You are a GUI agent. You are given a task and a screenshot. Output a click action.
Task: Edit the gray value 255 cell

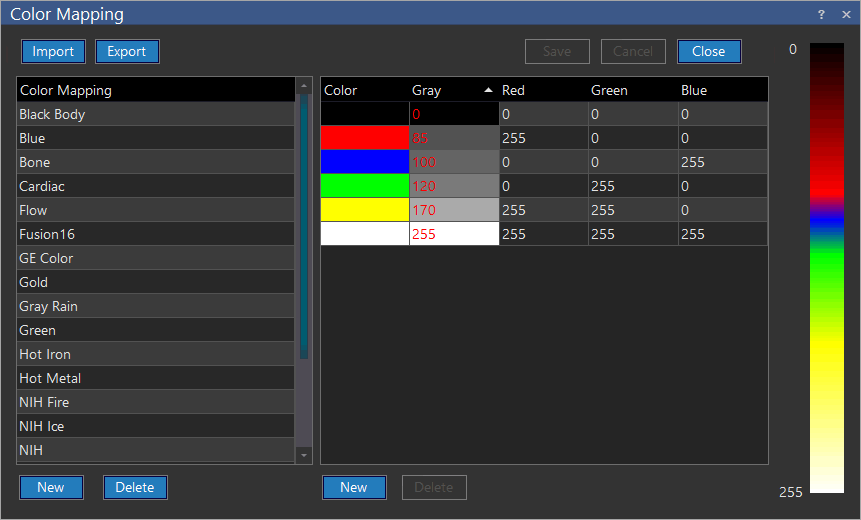click(x=453, y=234)
